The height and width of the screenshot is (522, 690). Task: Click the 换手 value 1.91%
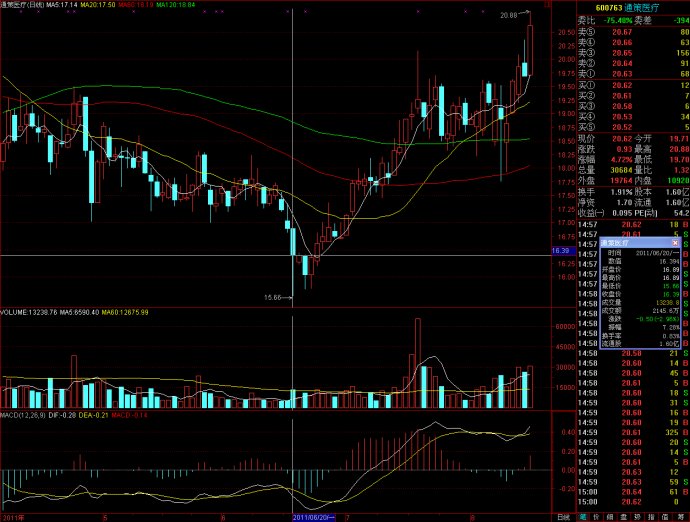621,192
